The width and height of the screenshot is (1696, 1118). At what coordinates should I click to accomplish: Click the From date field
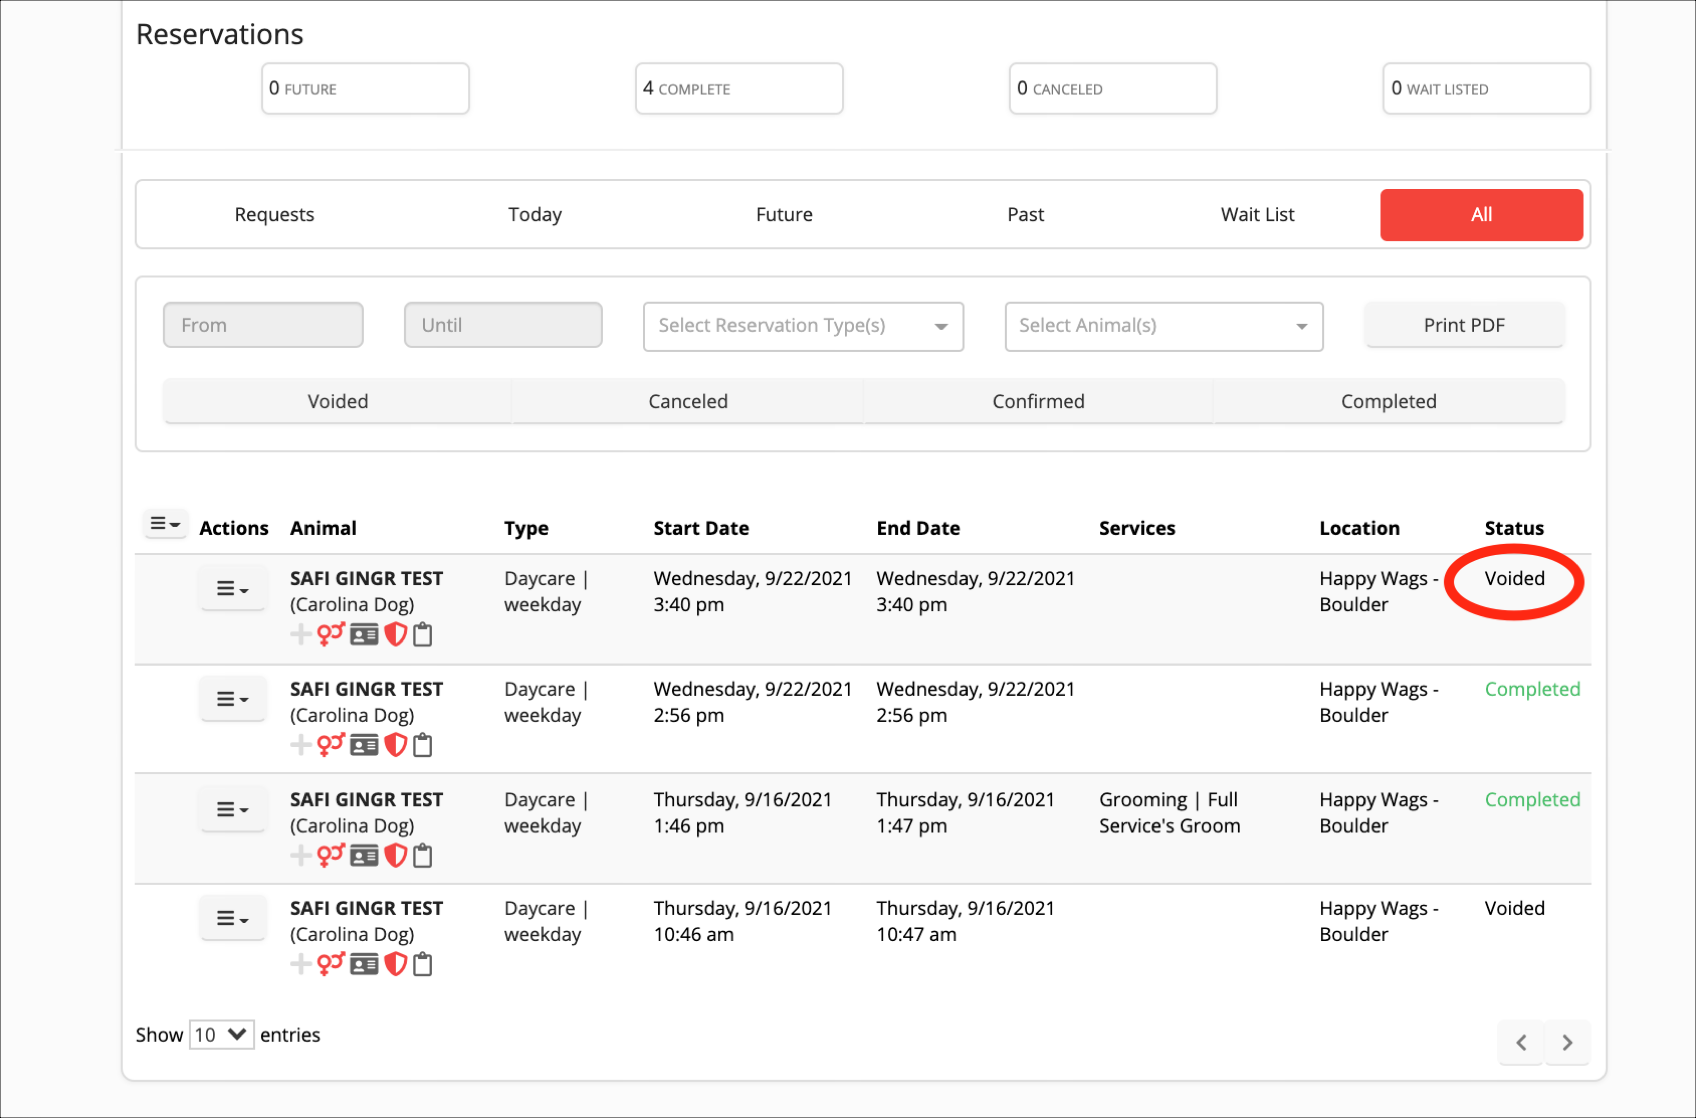coord(263,325)
